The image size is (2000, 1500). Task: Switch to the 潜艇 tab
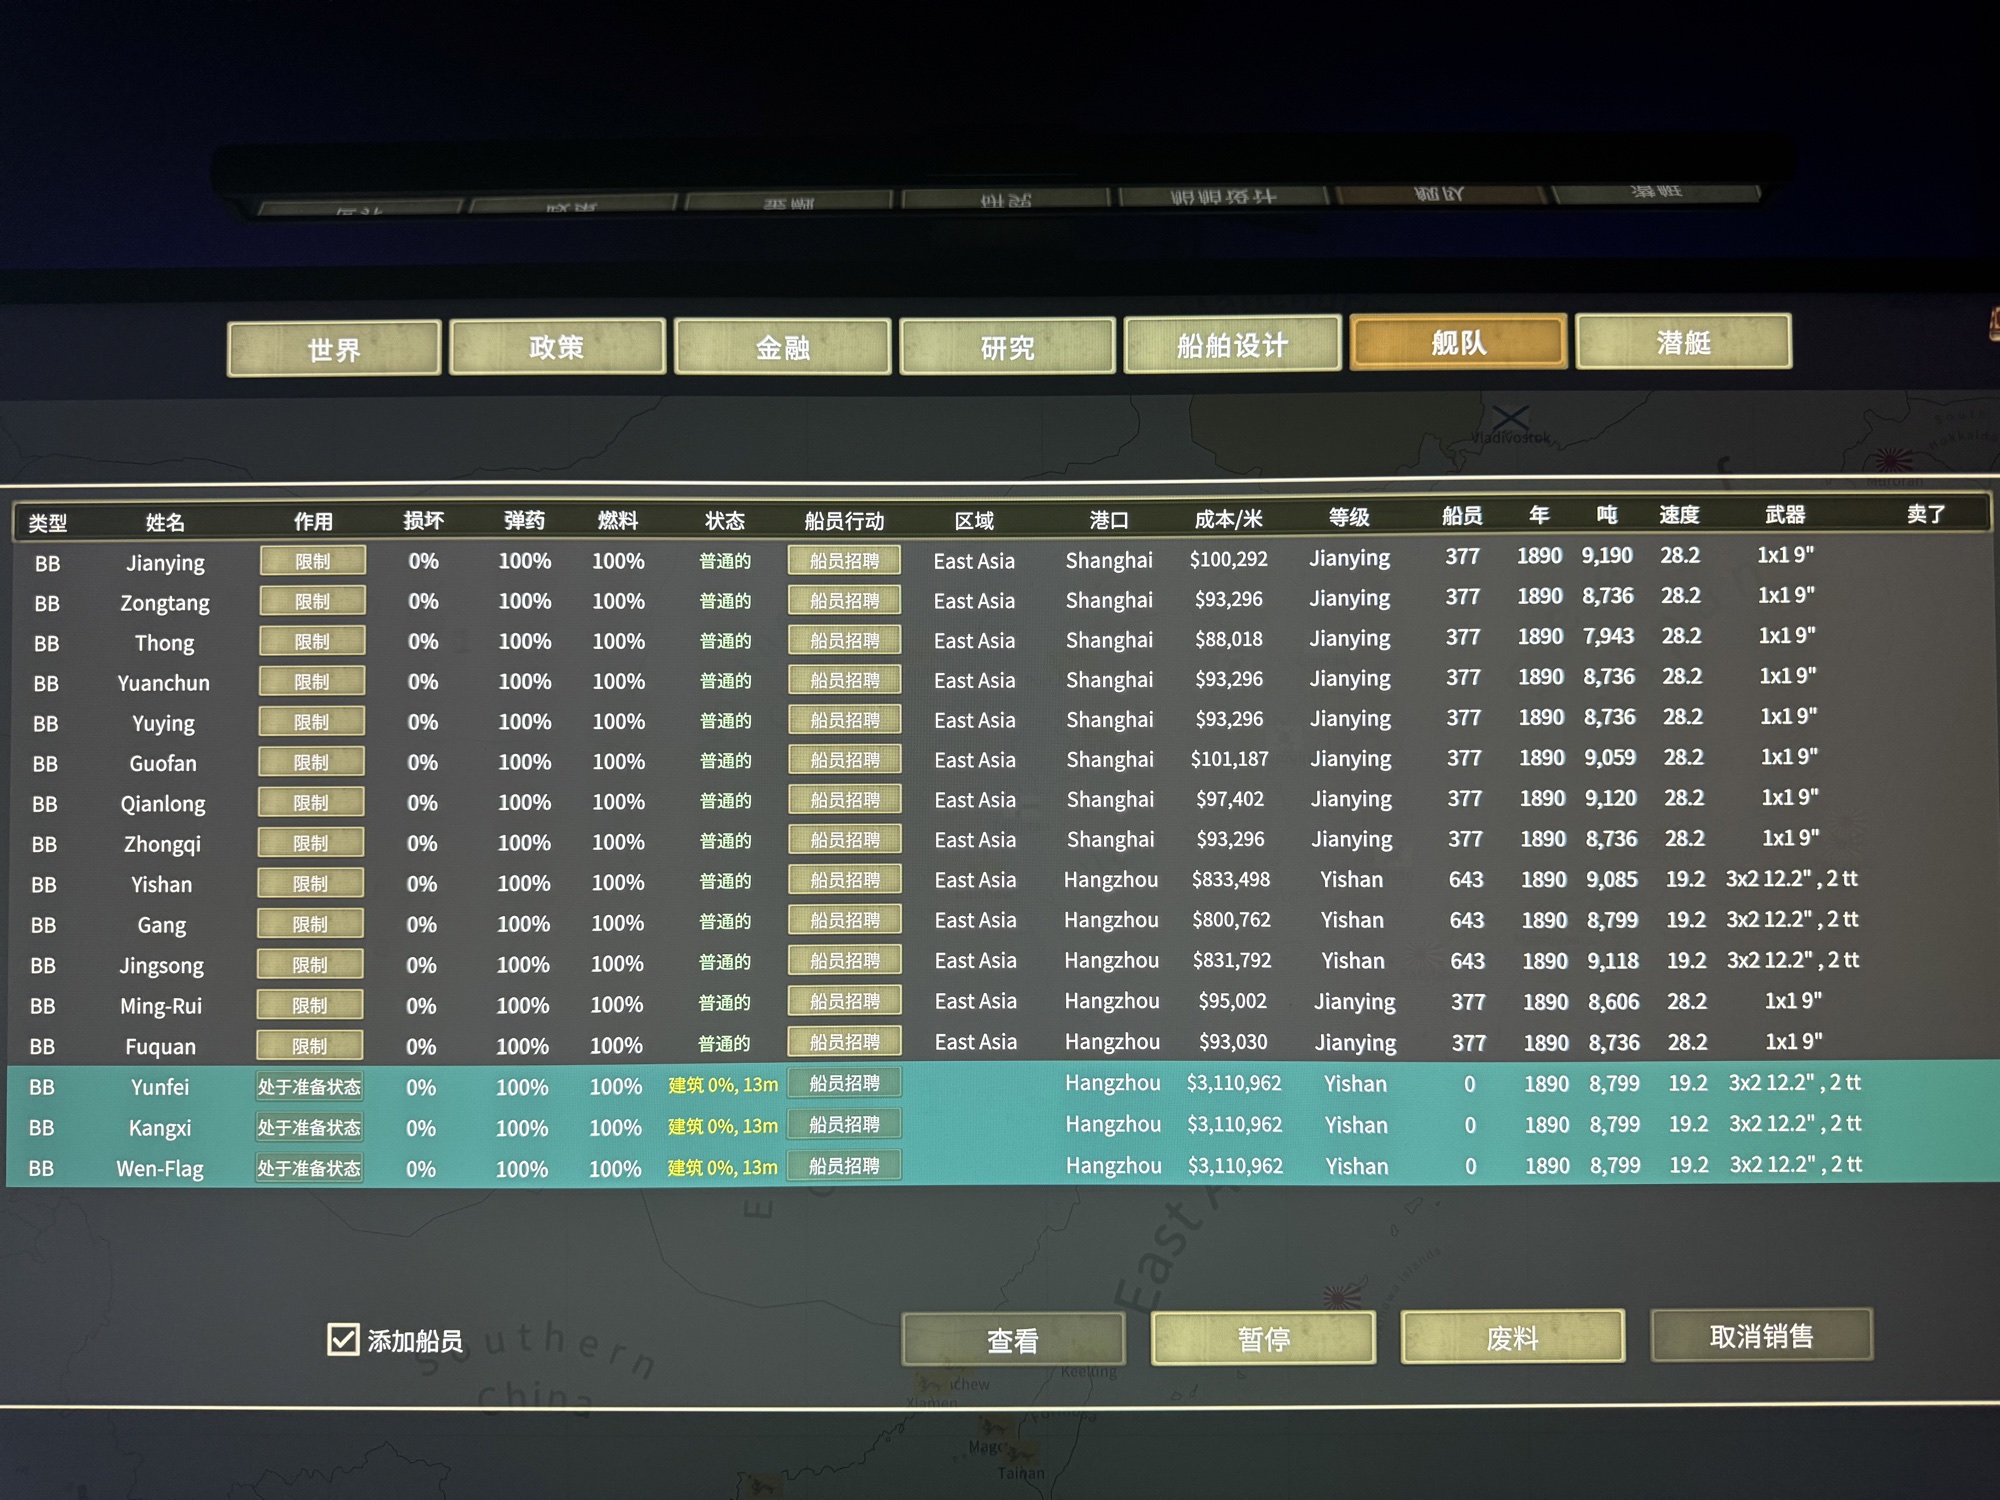click(x=1683, y=341)
